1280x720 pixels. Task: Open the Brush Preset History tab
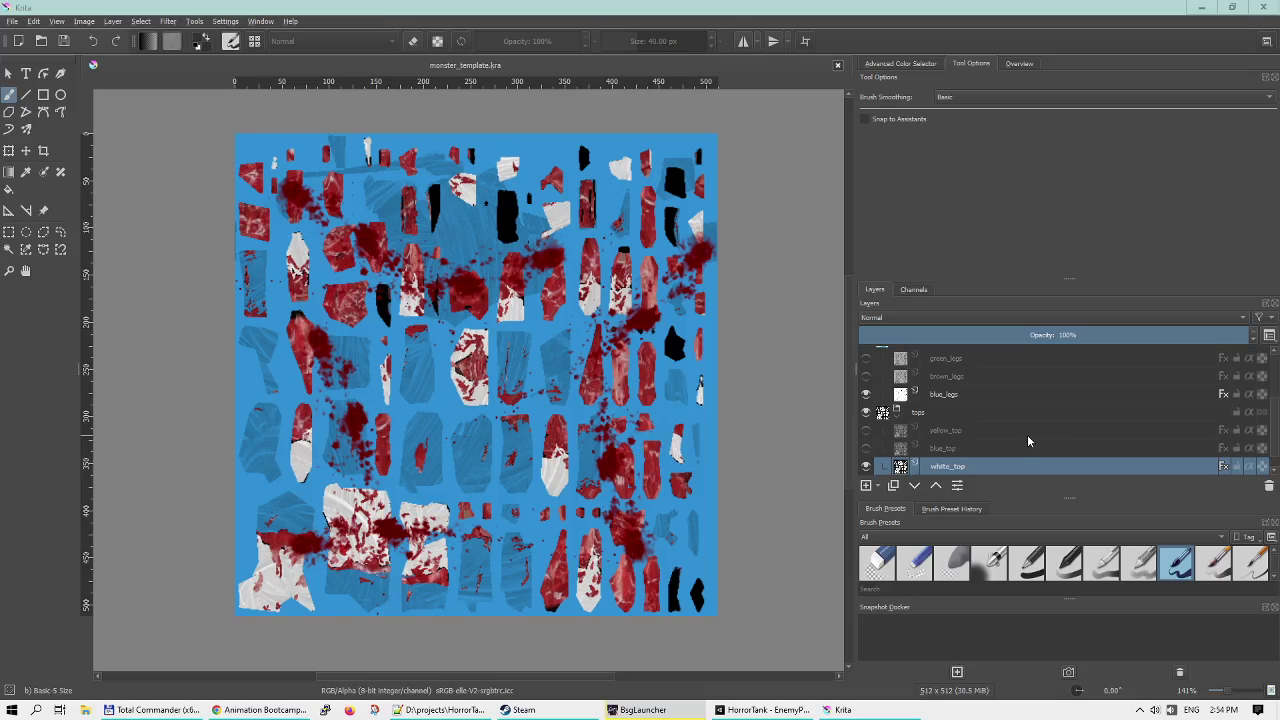951,509
